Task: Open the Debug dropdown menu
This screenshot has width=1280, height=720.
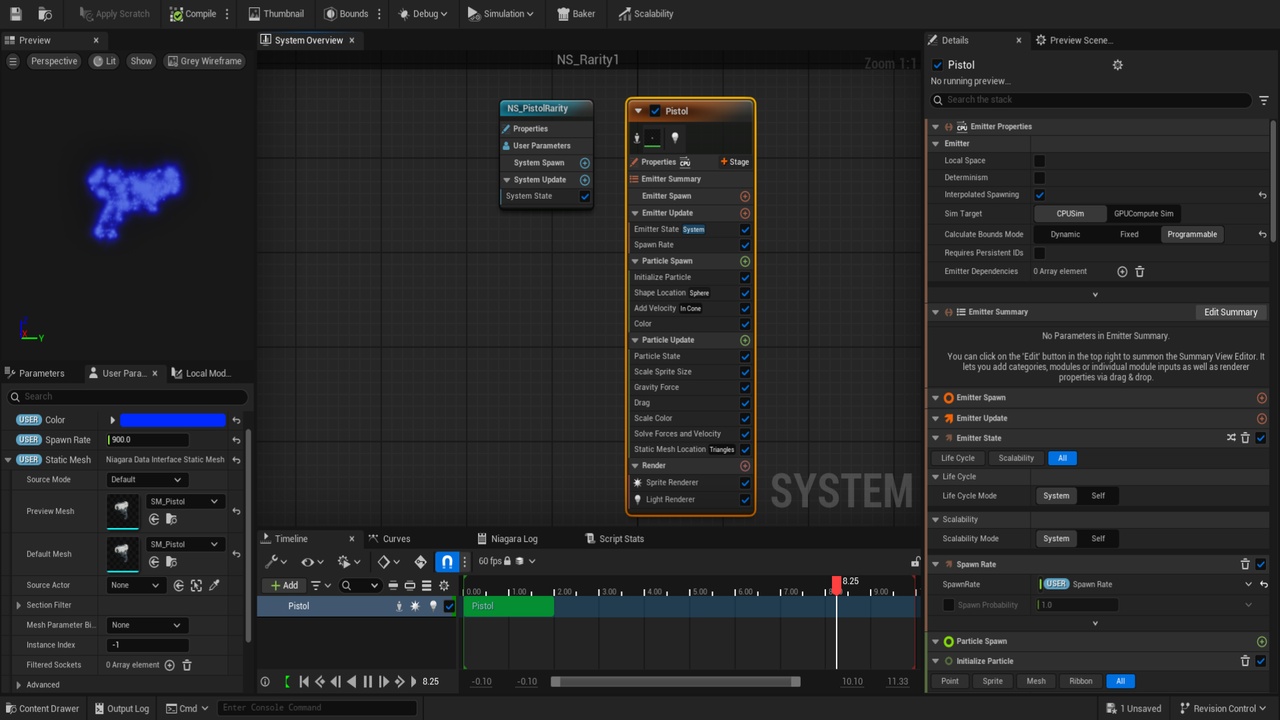Action: click(x=424, y=14)
